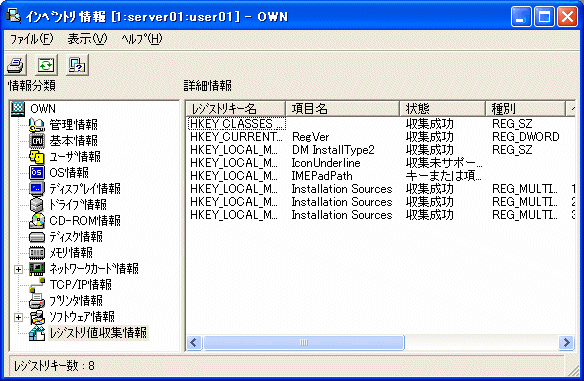Open the ファイル(F) menu

(x=31, y=39)
